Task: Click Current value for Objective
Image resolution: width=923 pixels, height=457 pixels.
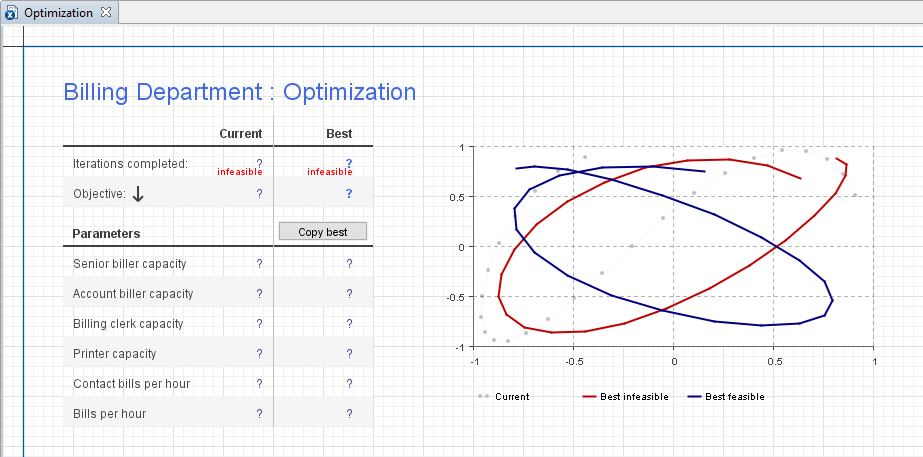Action: tap(260, 194)
